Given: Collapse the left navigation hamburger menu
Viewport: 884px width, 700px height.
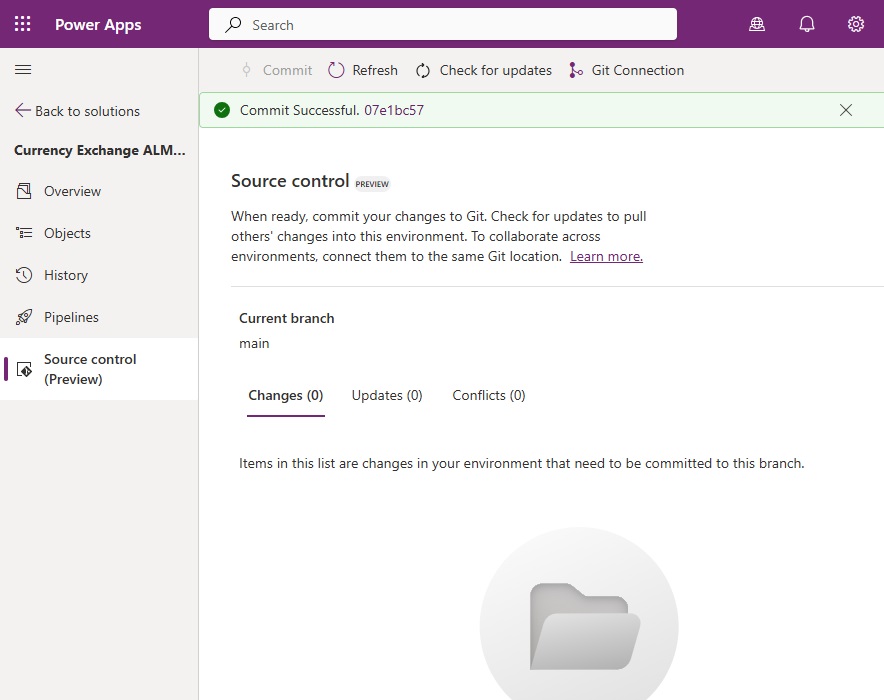Looking at the screenshot, I should 23,70.
